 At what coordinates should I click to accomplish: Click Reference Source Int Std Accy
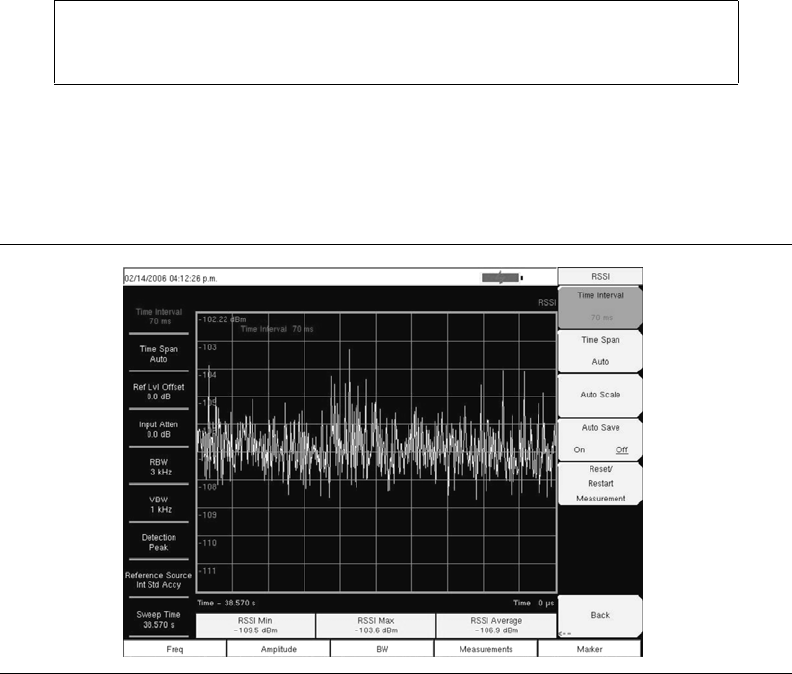point(159,580)
